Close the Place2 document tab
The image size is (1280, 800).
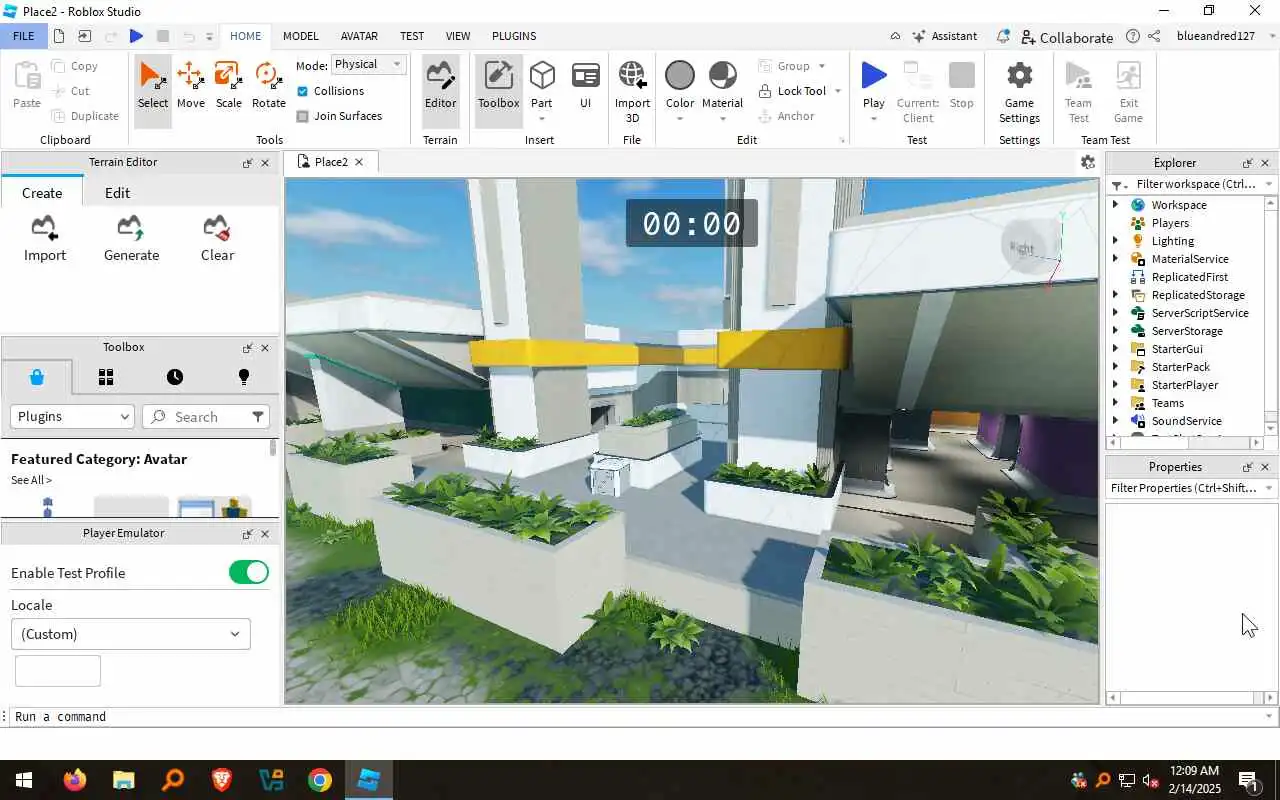tap(359, 162)
